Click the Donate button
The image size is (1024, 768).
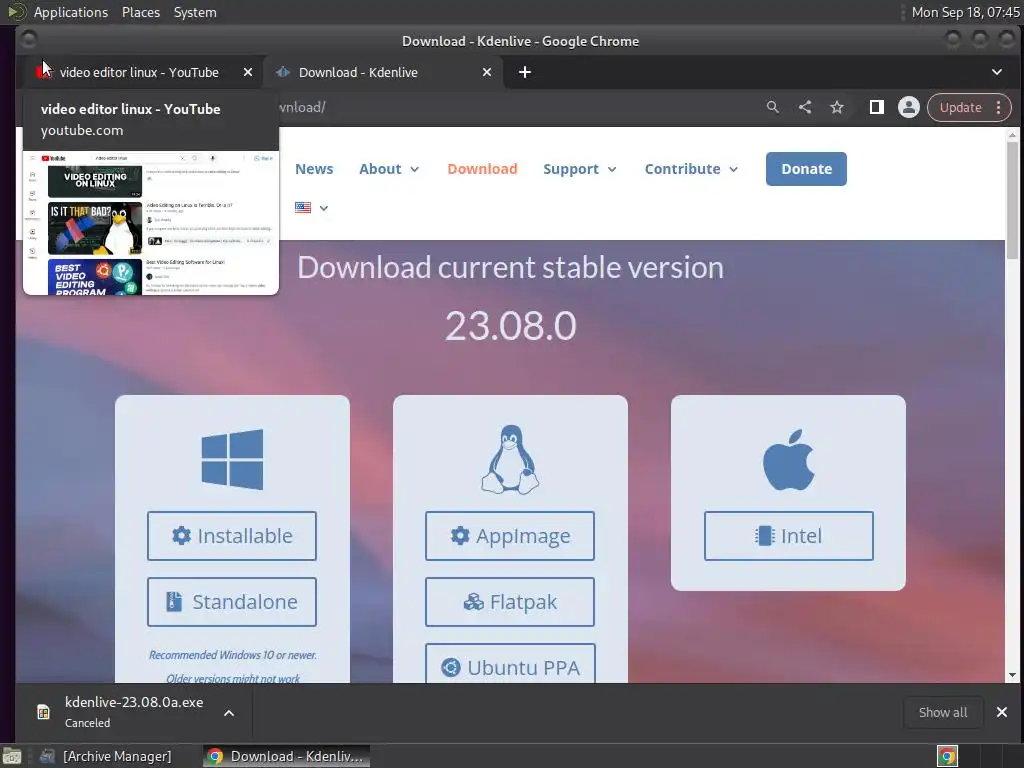pos(806,169)
